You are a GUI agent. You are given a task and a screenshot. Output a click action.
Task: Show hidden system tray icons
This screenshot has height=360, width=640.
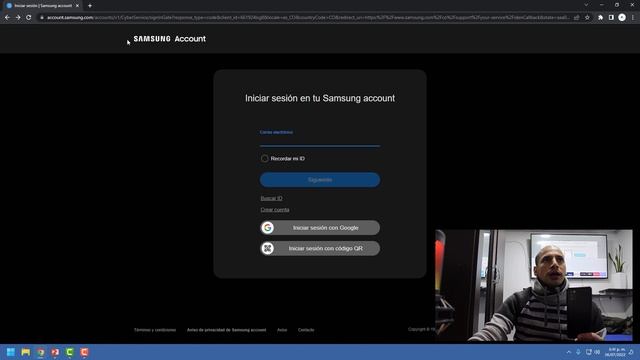[x=569, y=352]
